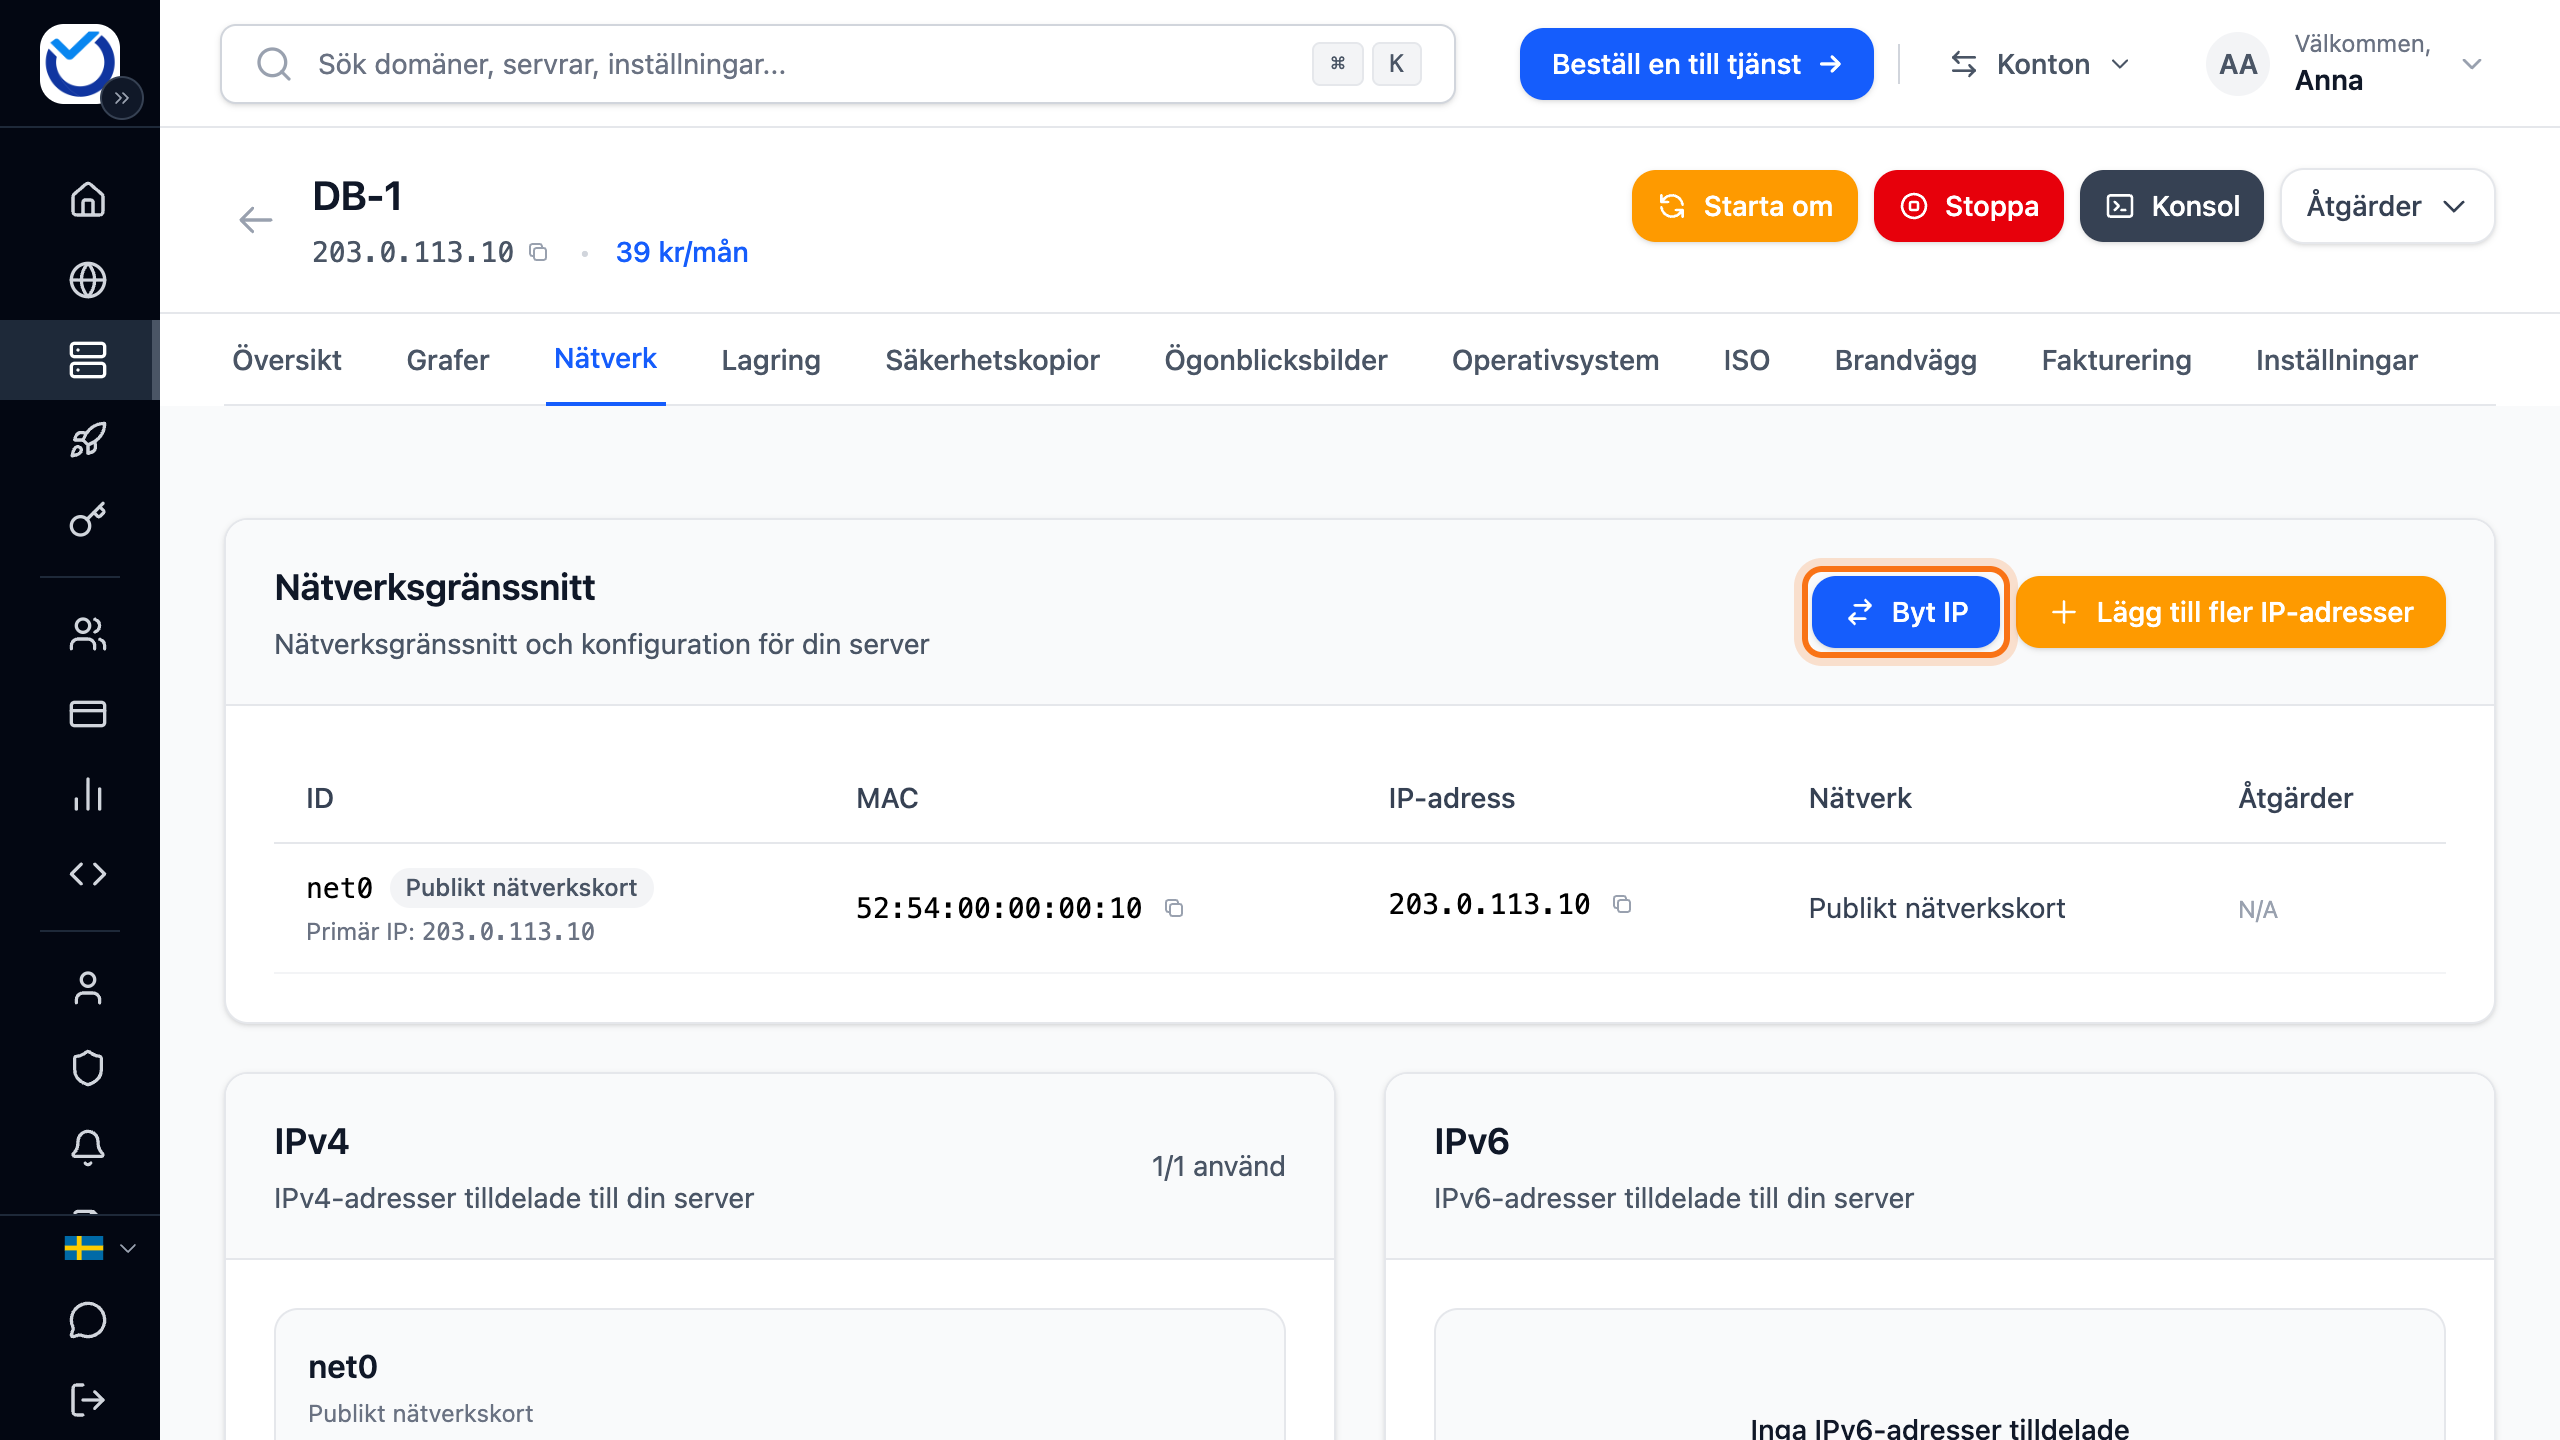Open the rocket icon in the sidebar
This screenshot has width=2560, height=1440.
tap(88, 440)
